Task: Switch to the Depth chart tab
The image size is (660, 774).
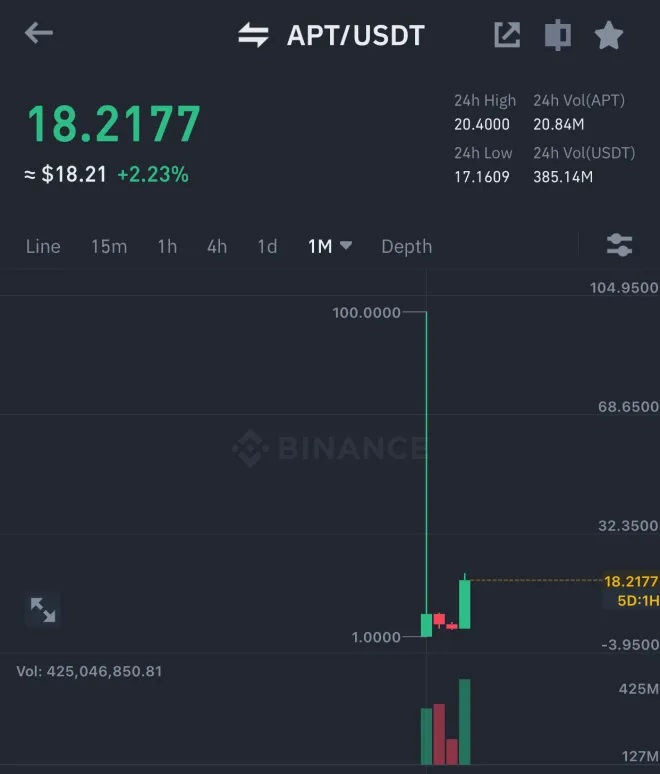Action: [x=406, y=246]
